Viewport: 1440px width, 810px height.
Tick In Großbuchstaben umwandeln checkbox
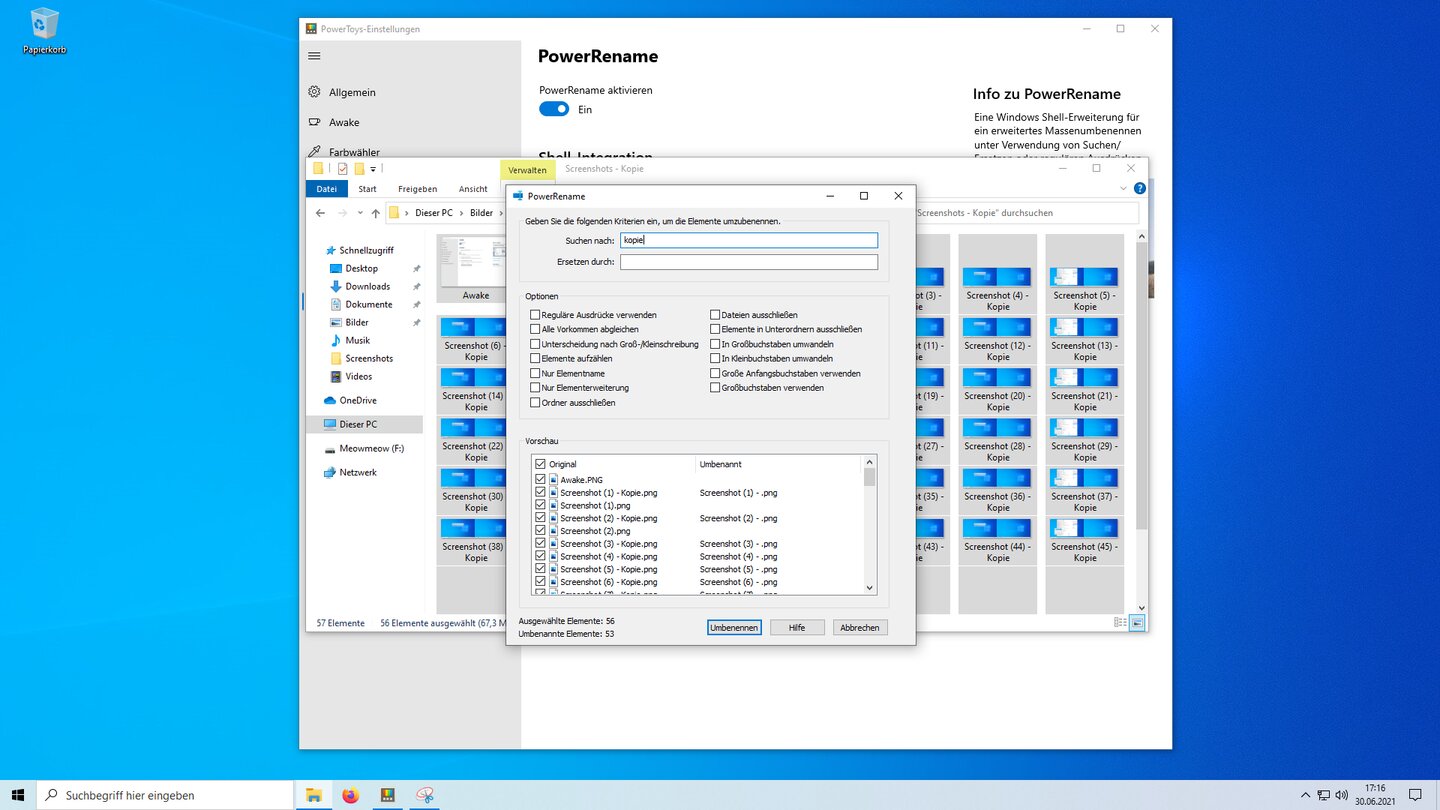click(x=715, y=344)
